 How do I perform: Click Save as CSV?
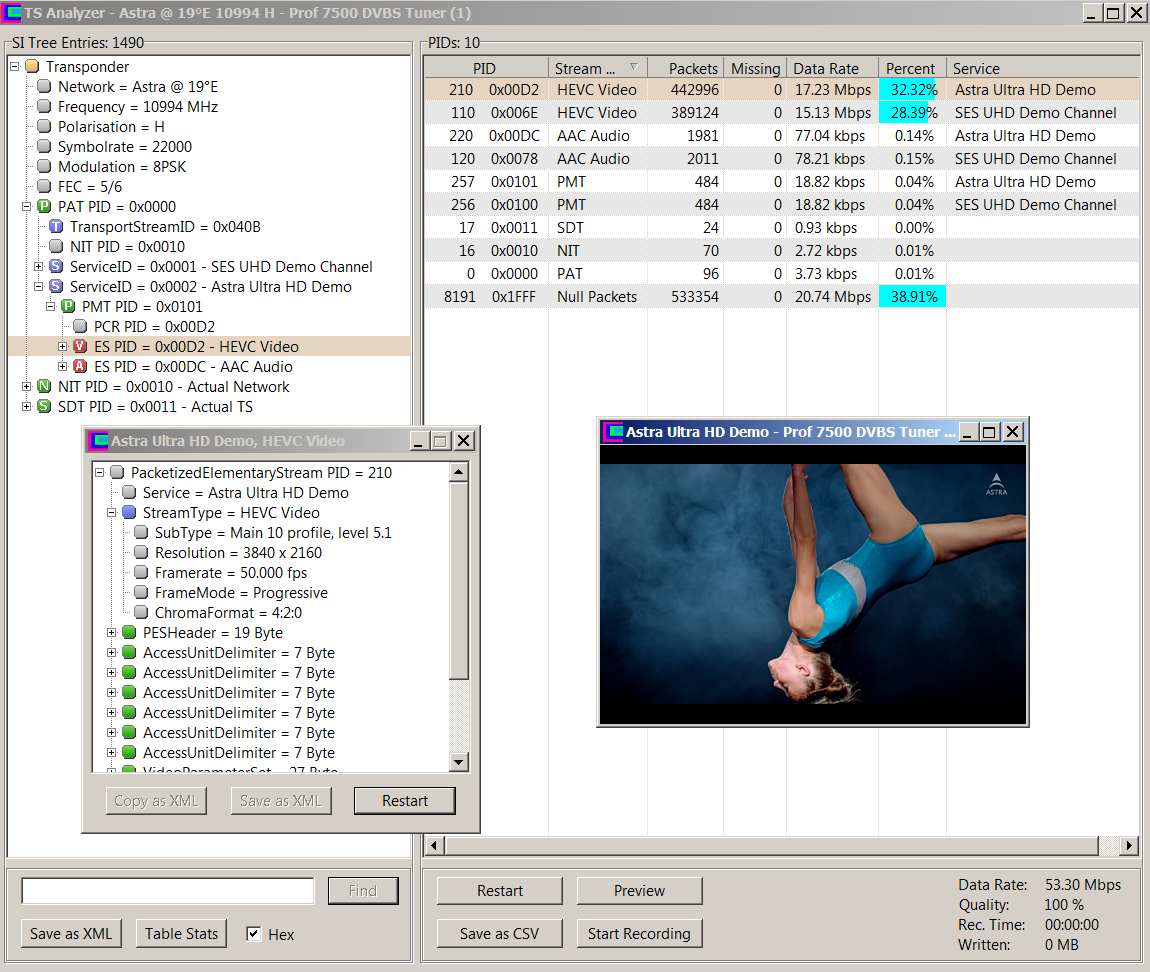click(499, 934)
